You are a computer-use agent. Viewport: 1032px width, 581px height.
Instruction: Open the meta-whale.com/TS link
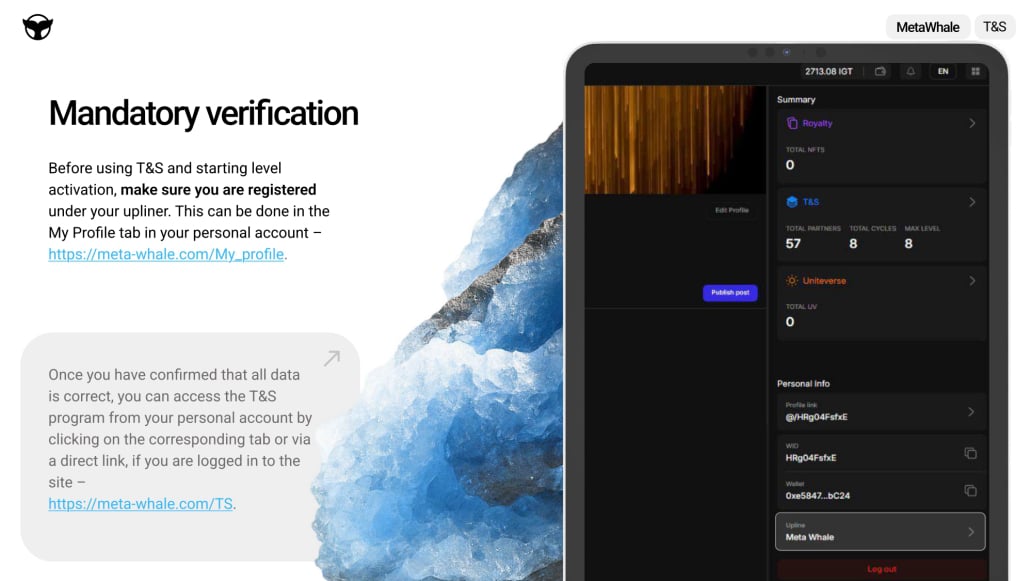click(140, 503)
